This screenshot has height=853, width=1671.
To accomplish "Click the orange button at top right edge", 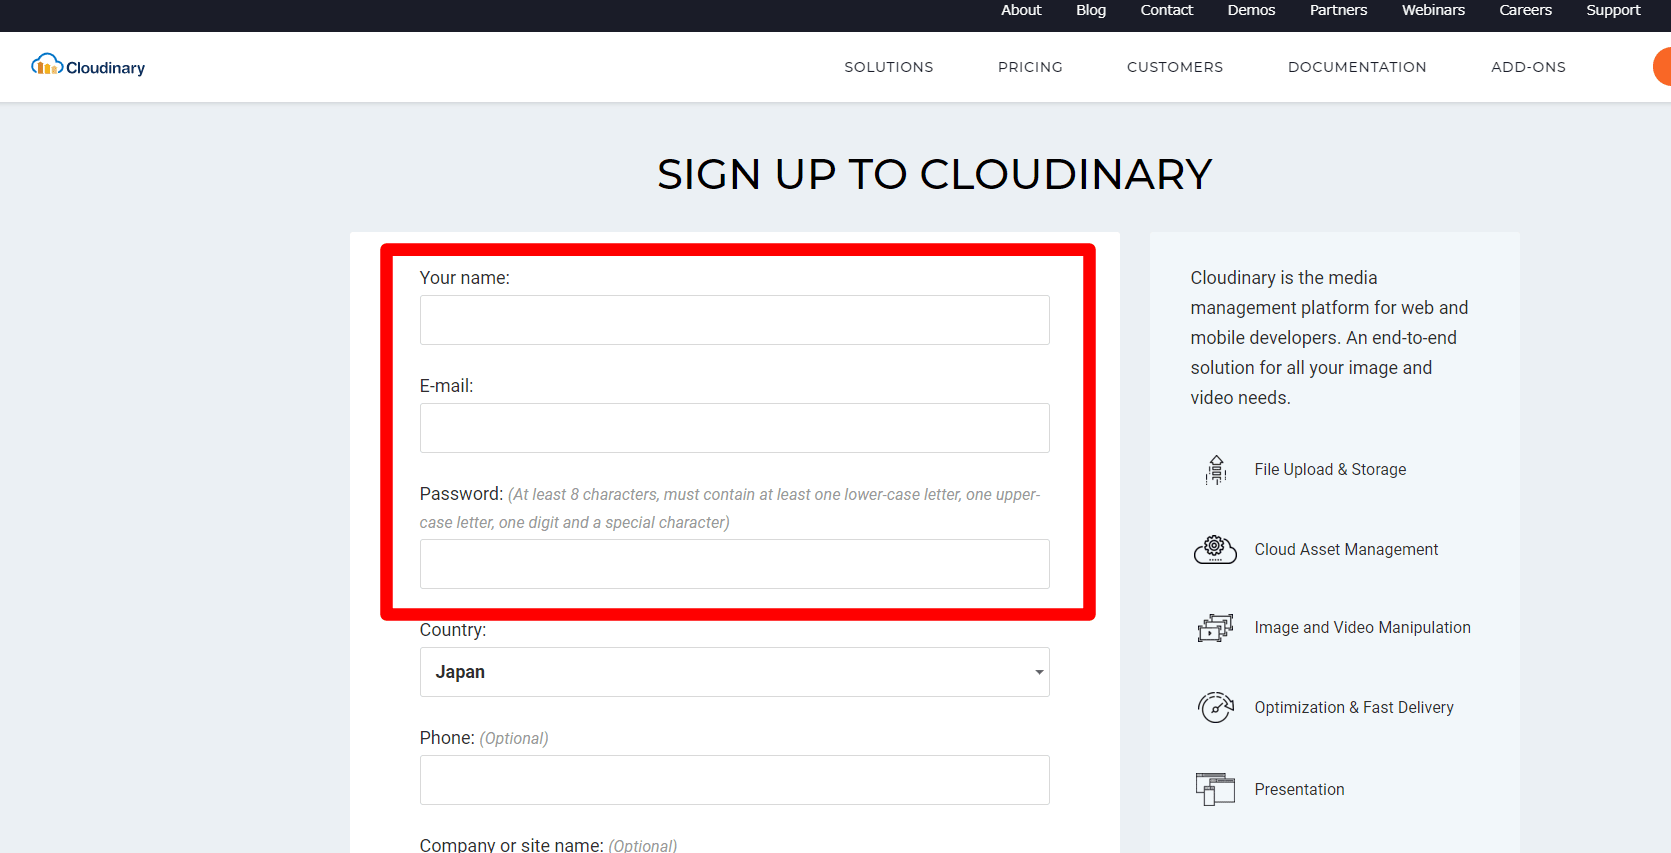I will (x=1662, y=67).
